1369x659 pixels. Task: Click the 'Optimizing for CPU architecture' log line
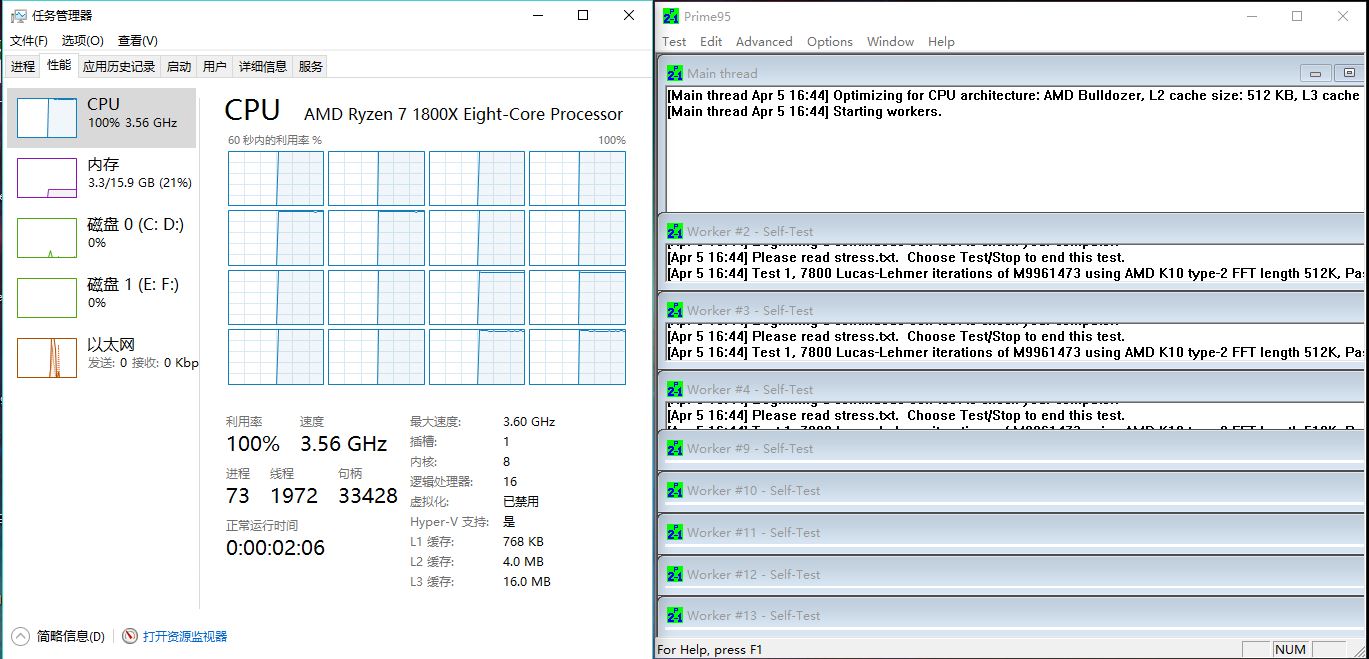[1014, 95]
